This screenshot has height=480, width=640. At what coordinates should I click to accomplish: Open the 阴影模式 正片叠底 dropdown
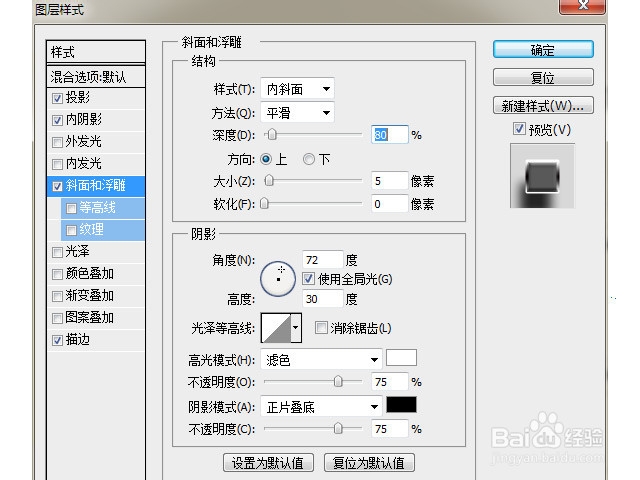click(x=321, y=407)
